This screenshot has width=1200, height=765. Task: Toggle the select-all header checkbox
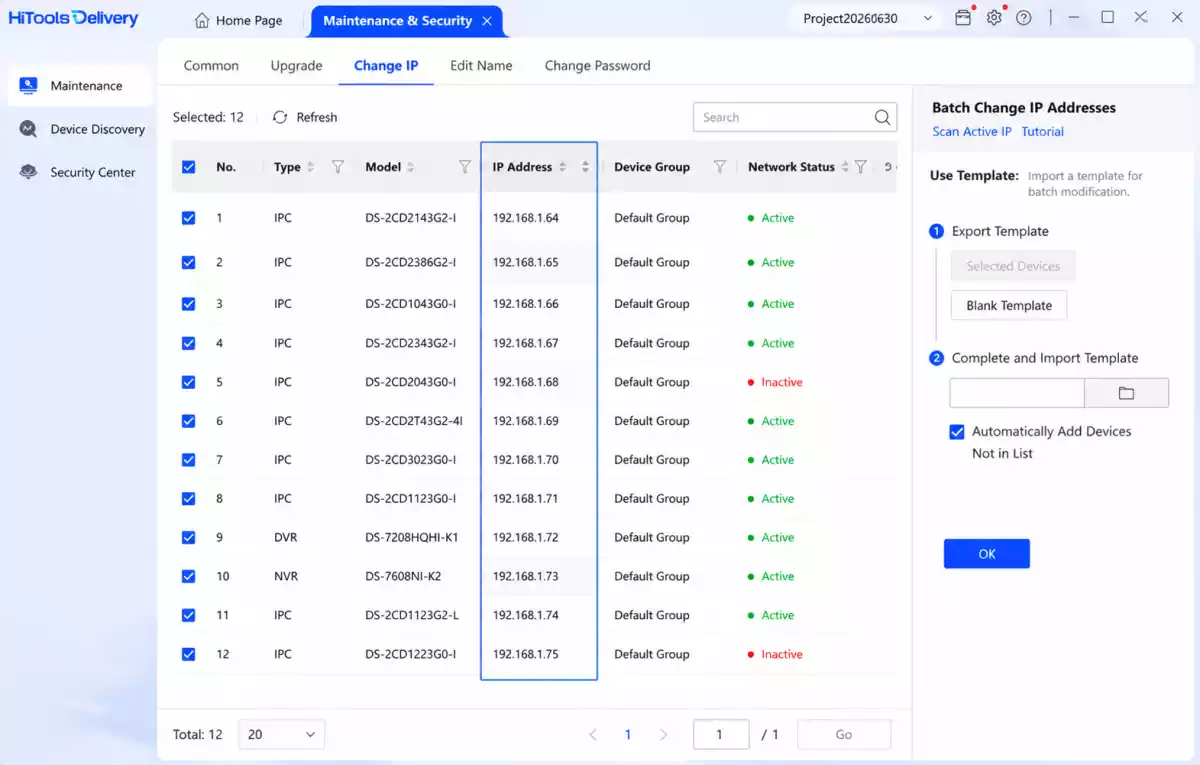189,167
